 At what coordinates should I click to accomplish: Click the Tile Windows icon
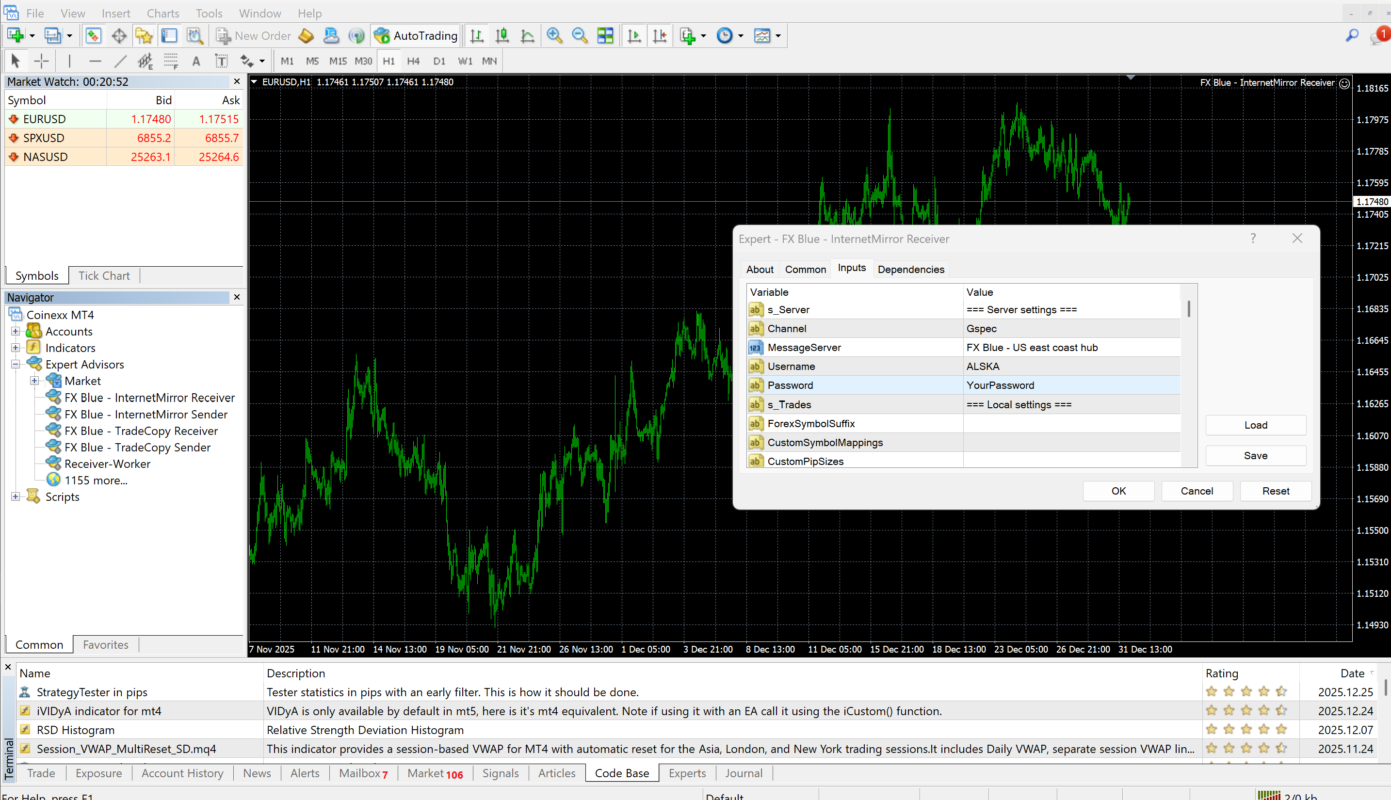point(605,36)
